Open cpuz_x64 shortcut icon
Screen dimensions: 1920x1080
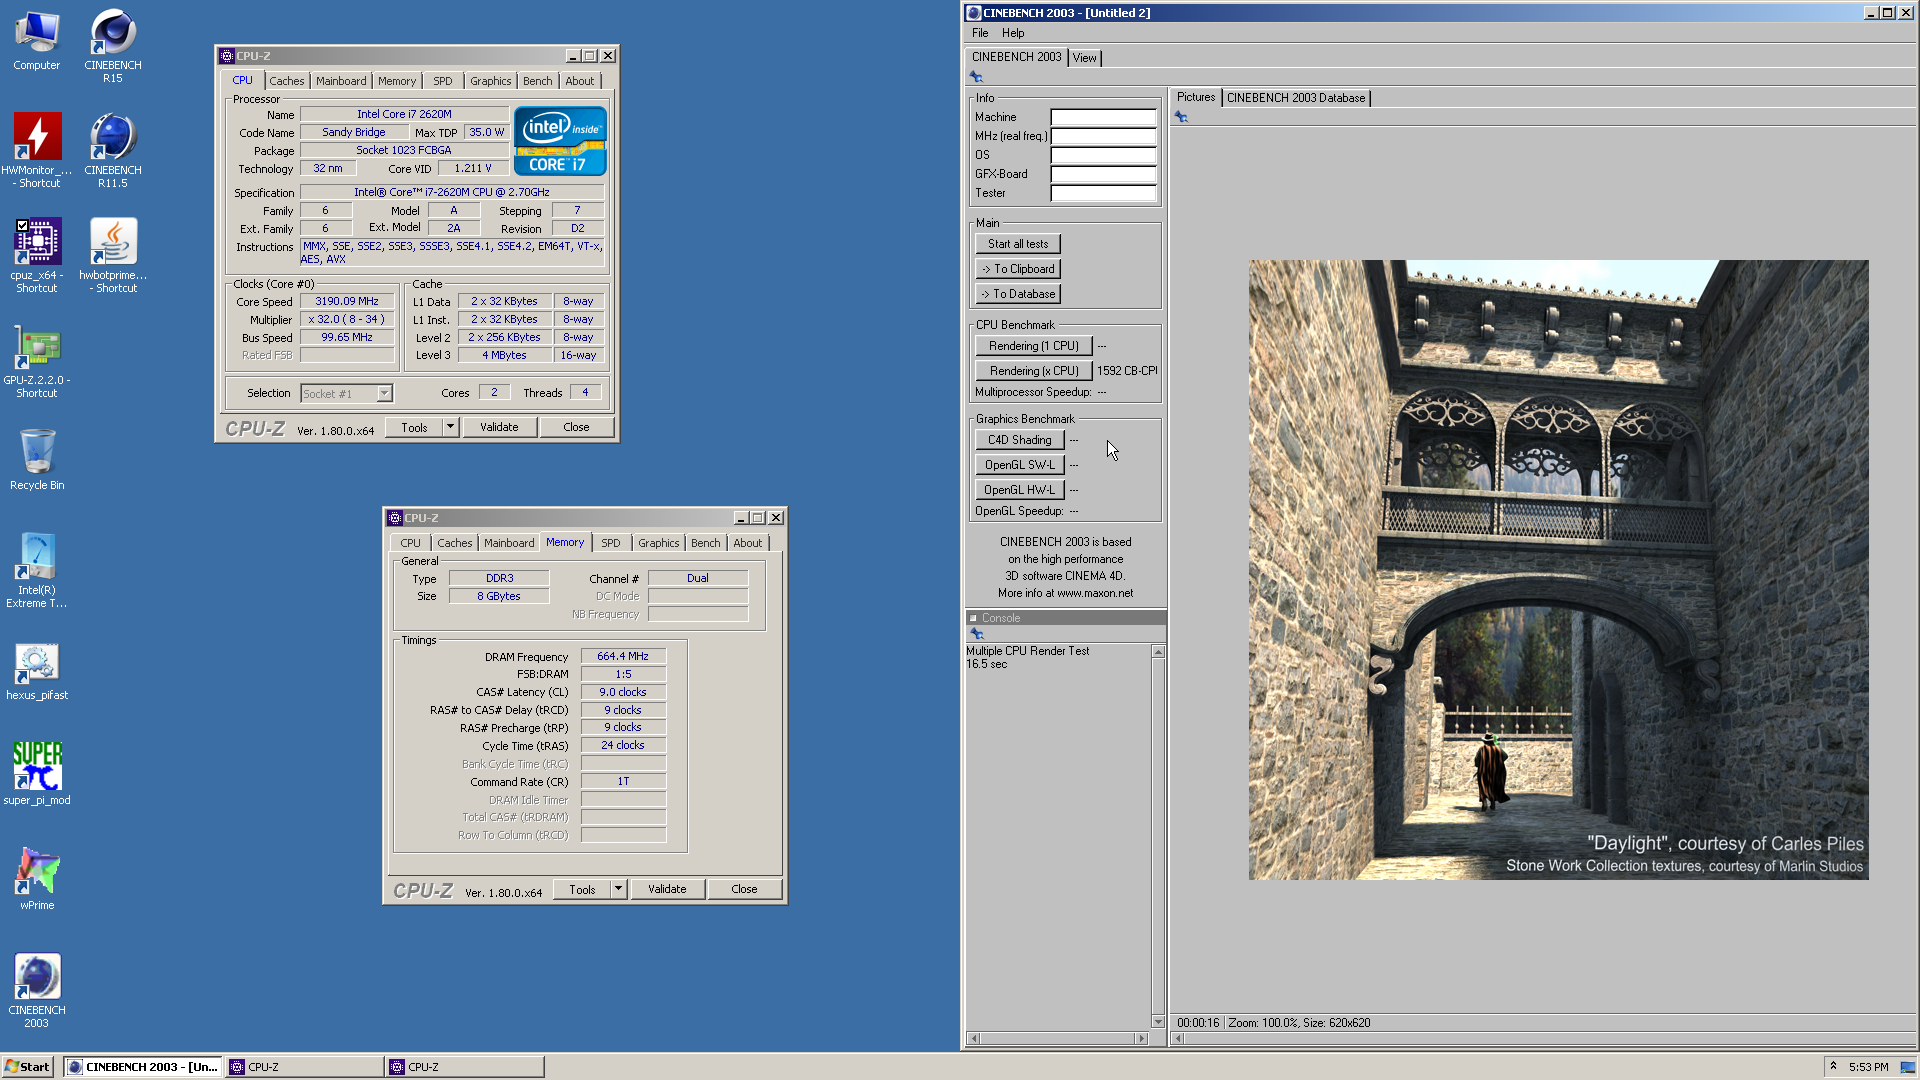37,255
